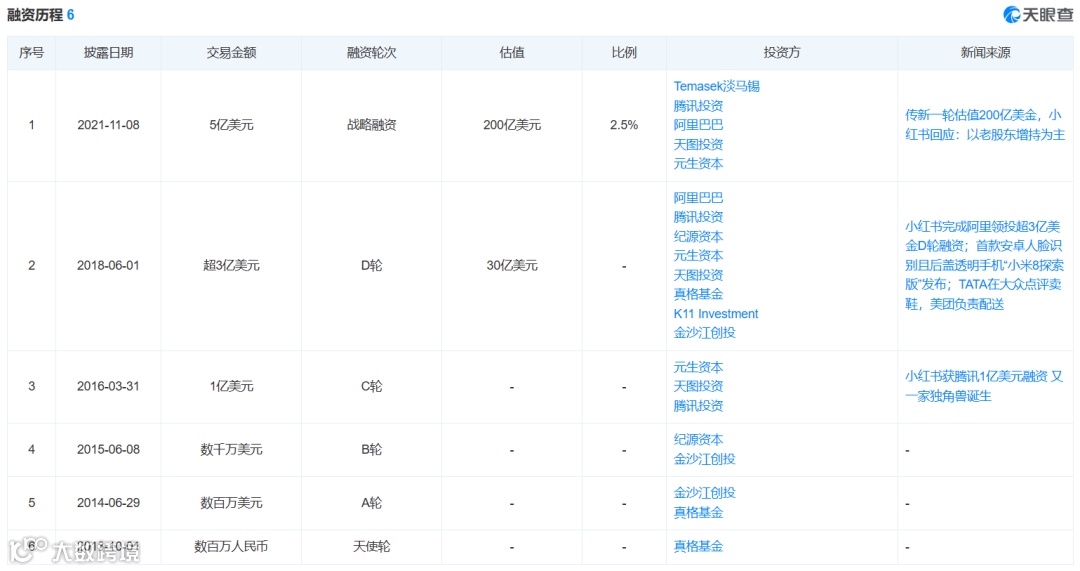Select the date cell 2014-06-29

(108, 503)
